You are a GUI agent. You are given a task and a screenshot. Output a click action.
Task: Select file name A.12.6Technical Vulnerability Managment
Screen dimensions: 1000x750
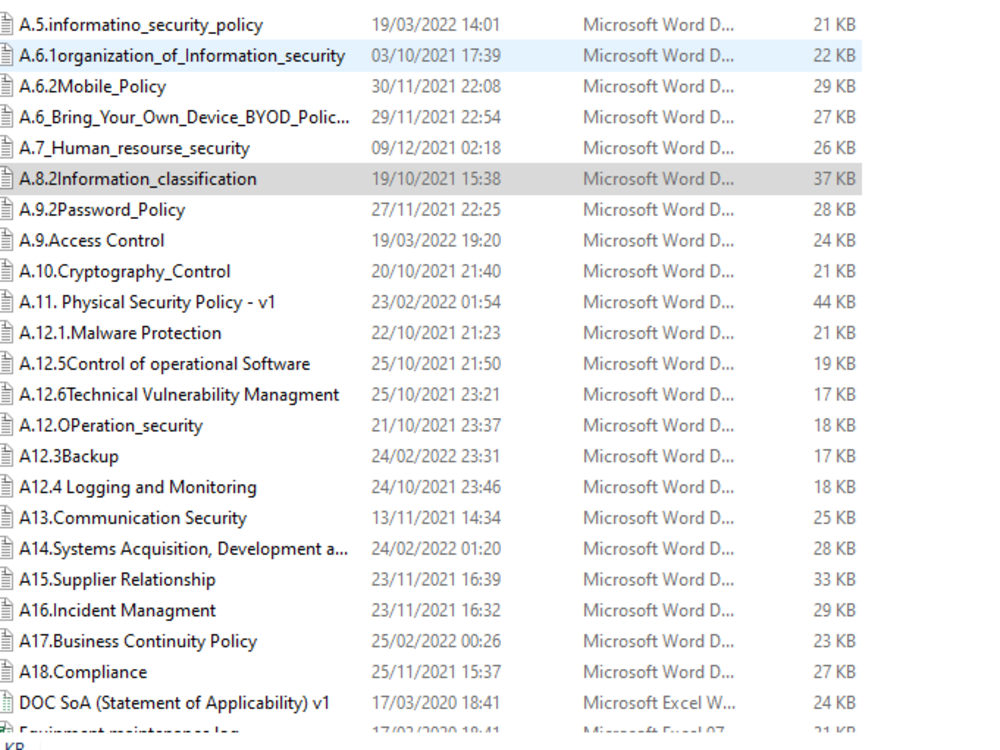[179, 395]
